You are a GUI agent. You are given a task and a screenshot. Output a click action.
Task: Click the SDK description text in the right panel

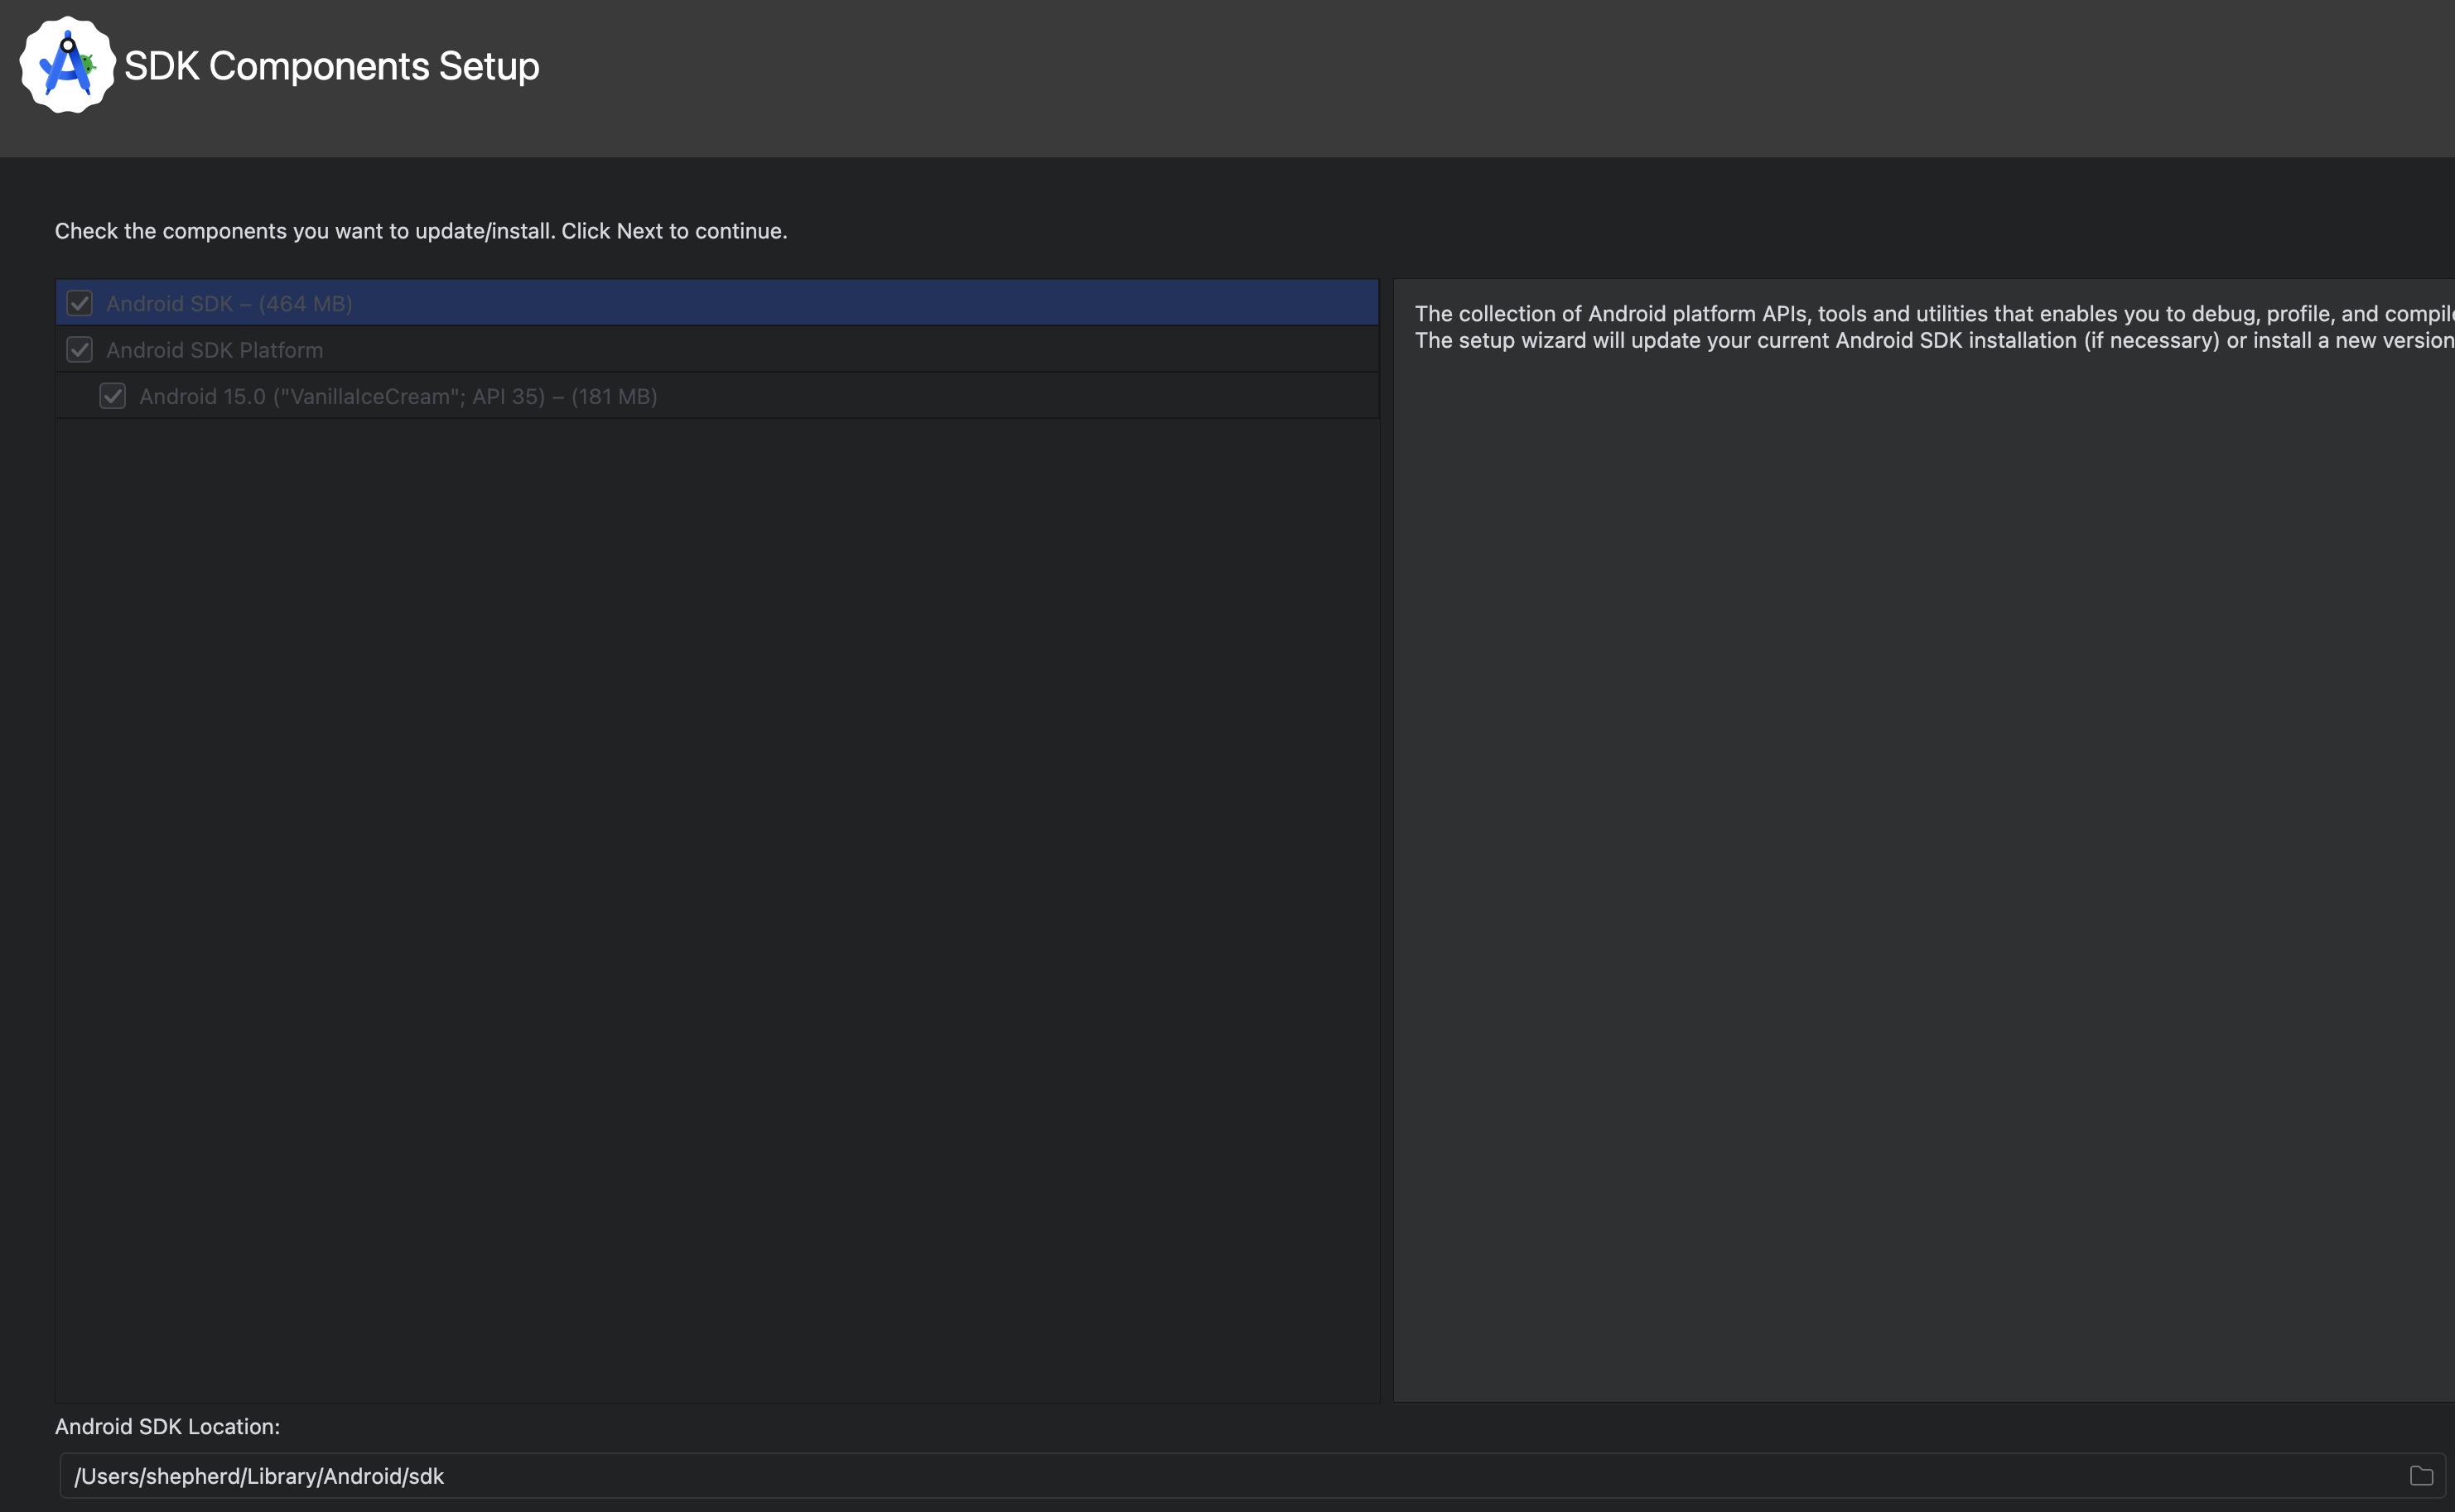tap(1934, 327)
